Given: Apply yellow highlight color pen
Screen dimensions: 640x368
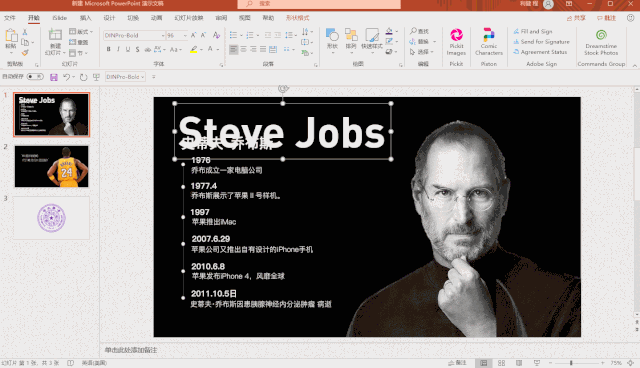Looking at the screenshot, I should [194, 49].
